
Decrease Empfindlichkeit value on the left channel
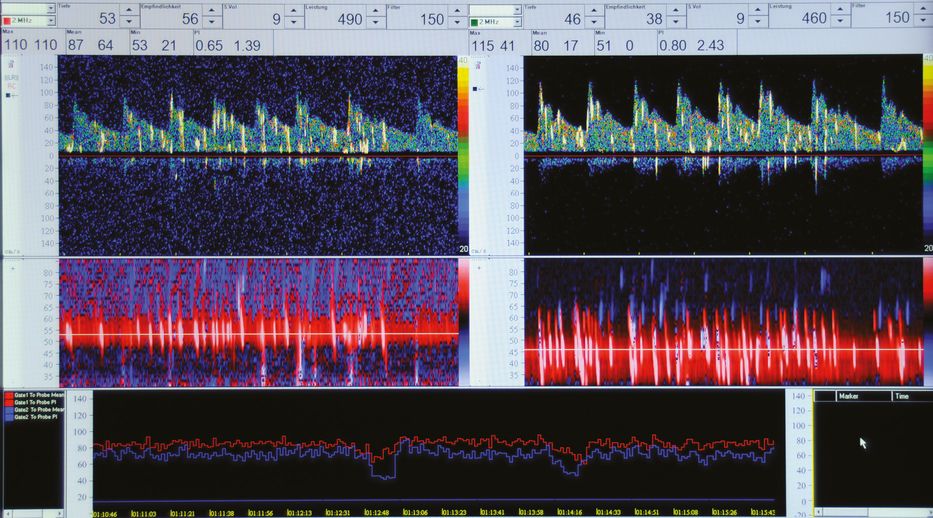click(x=213, y=22)
